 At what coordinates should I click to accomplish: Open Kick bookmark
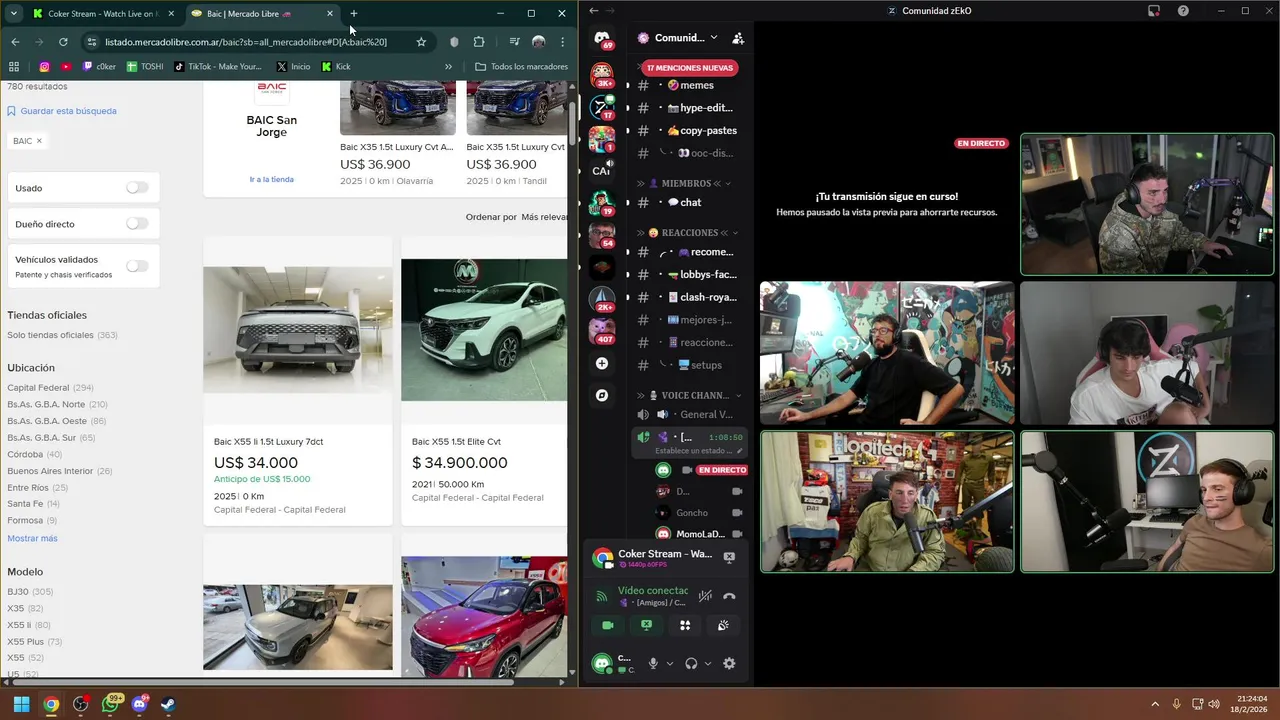pos(336,67)
